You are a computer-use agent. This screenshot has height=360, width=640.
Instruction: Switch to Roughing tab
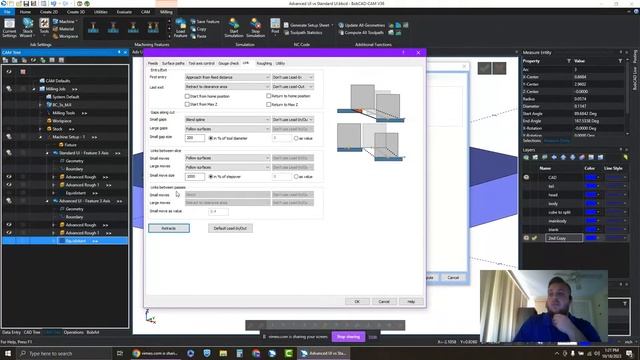point(264,63)
